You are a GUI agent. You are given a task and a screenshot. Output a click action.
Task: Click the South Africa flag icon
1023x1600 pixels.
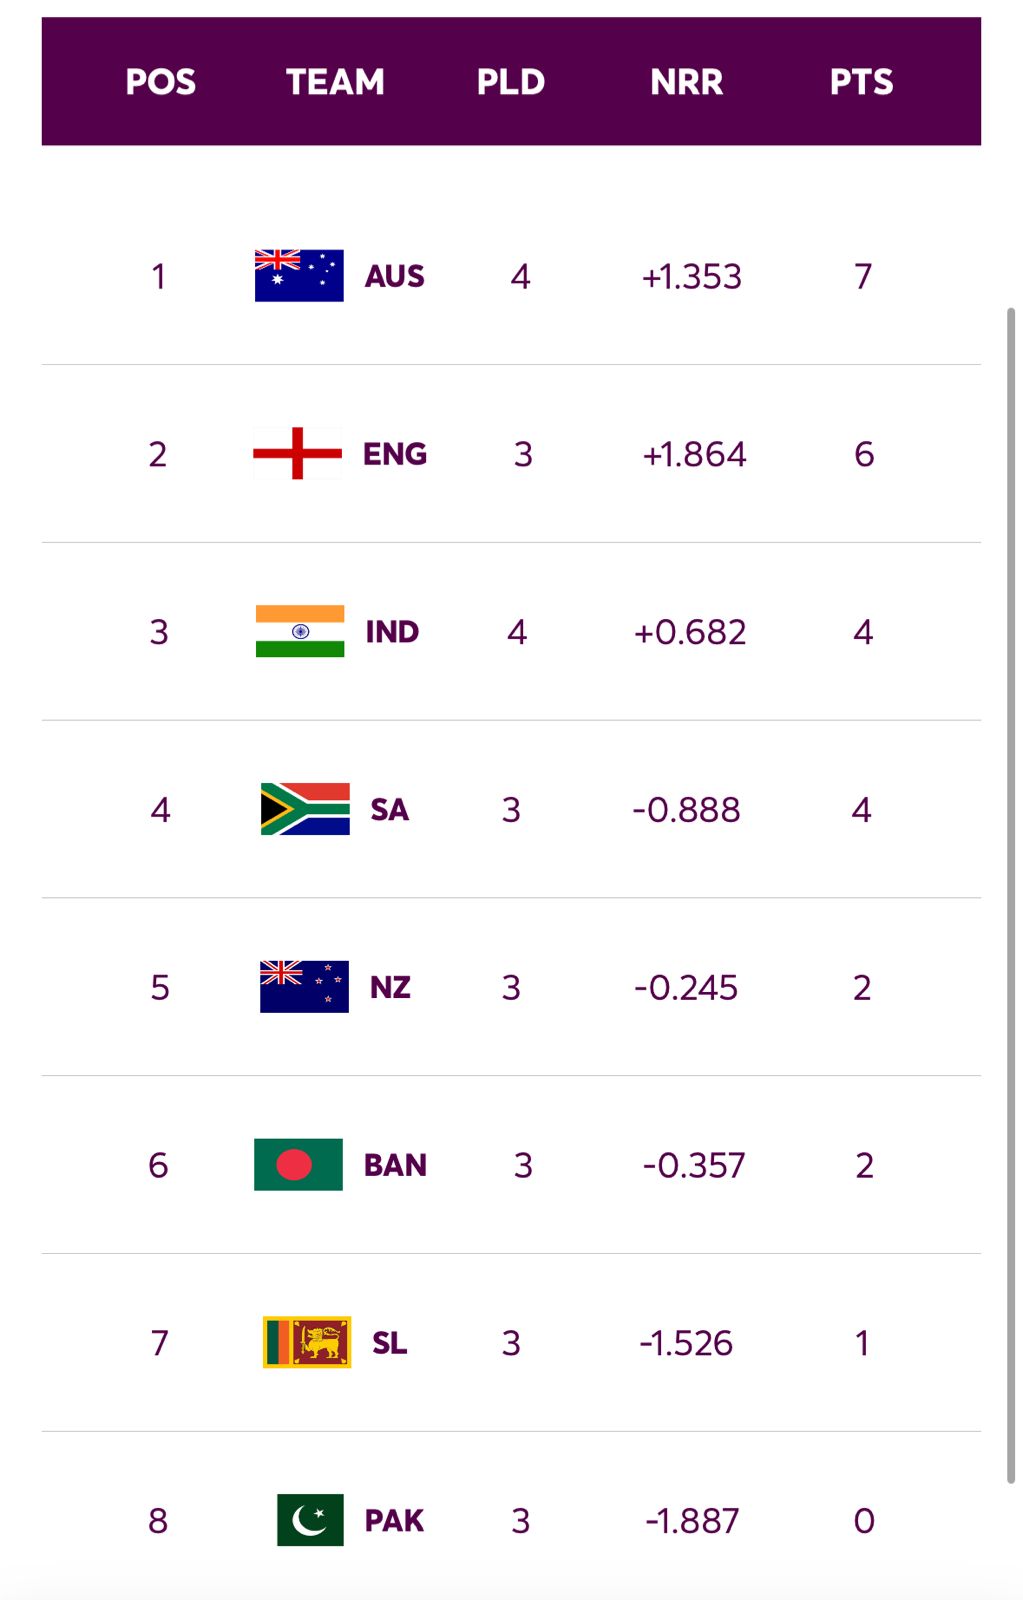tap(305, 809)
